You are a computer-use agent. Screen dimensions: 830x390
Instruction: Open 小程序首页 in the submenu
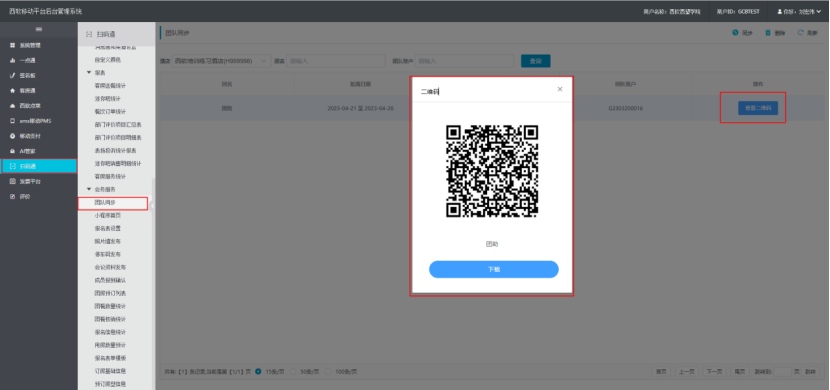(x=107, y=215)
